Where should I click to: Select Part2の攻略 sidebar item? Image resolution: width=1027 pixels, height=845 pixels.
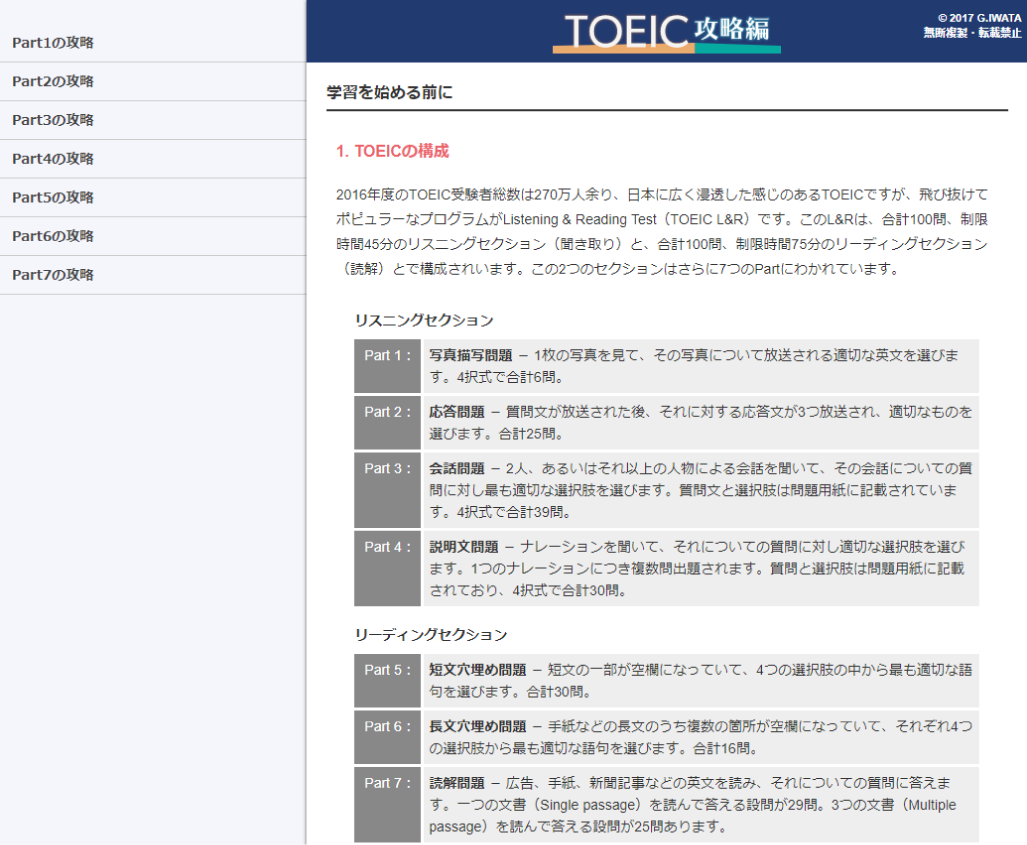coord(53,81)
